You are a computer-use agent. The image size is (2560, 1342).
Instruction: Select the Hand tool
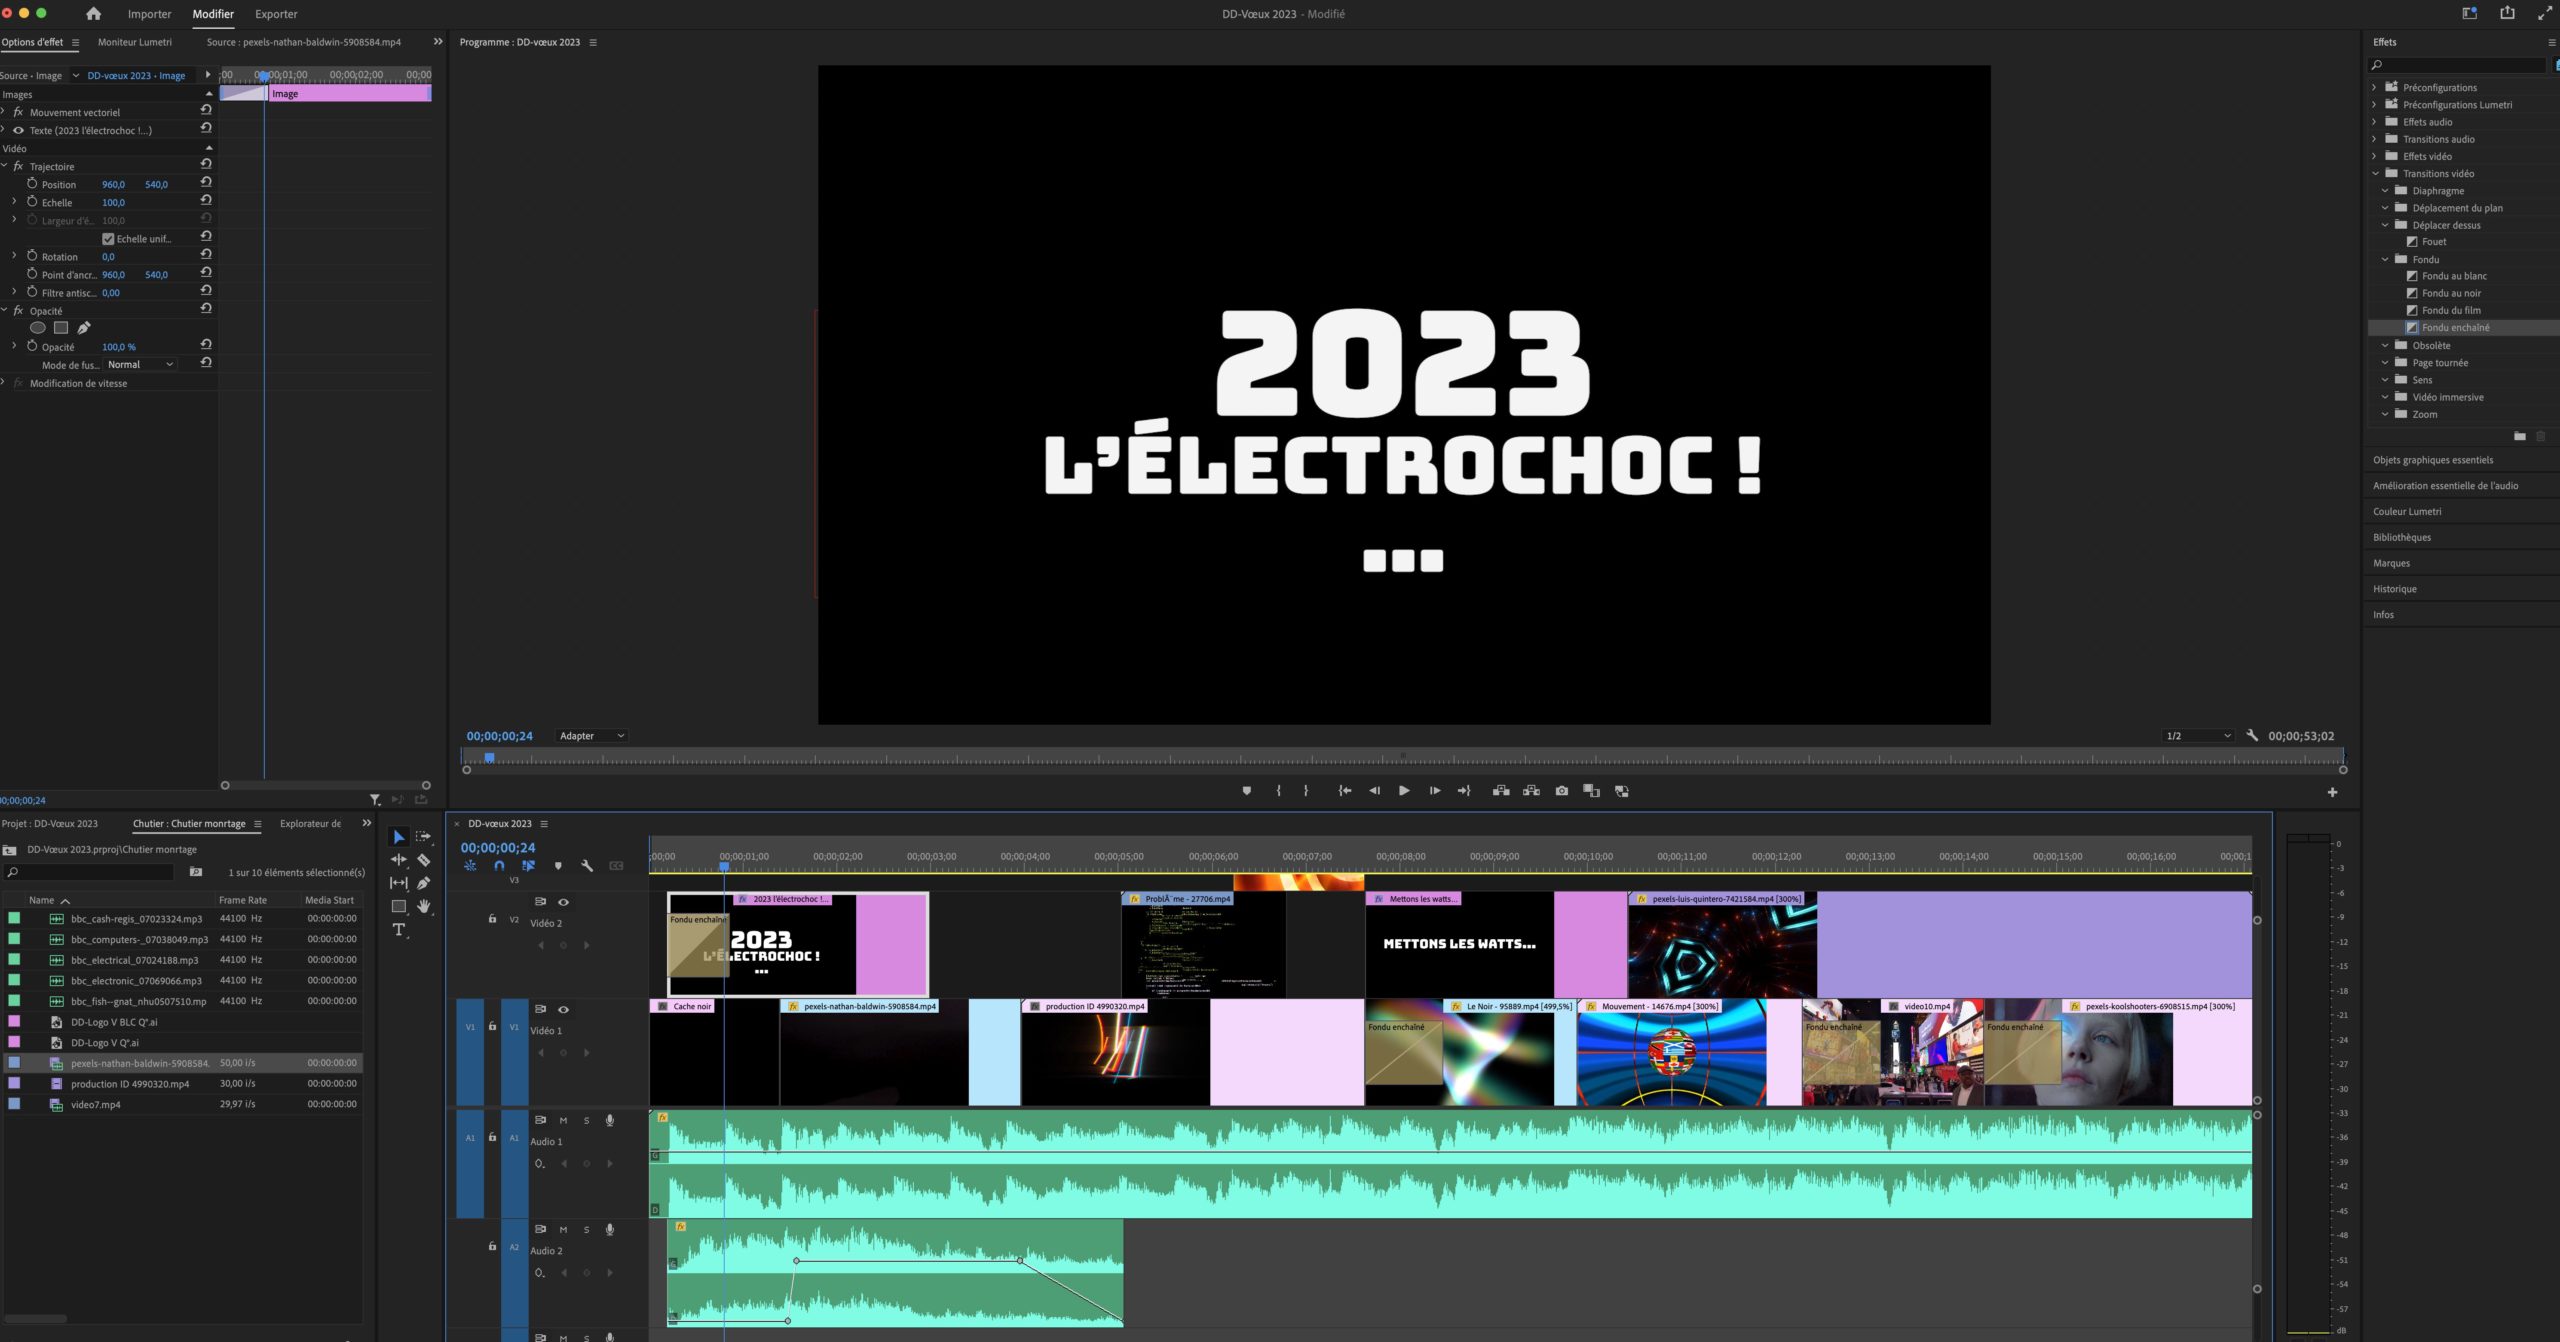coord(423,906)
